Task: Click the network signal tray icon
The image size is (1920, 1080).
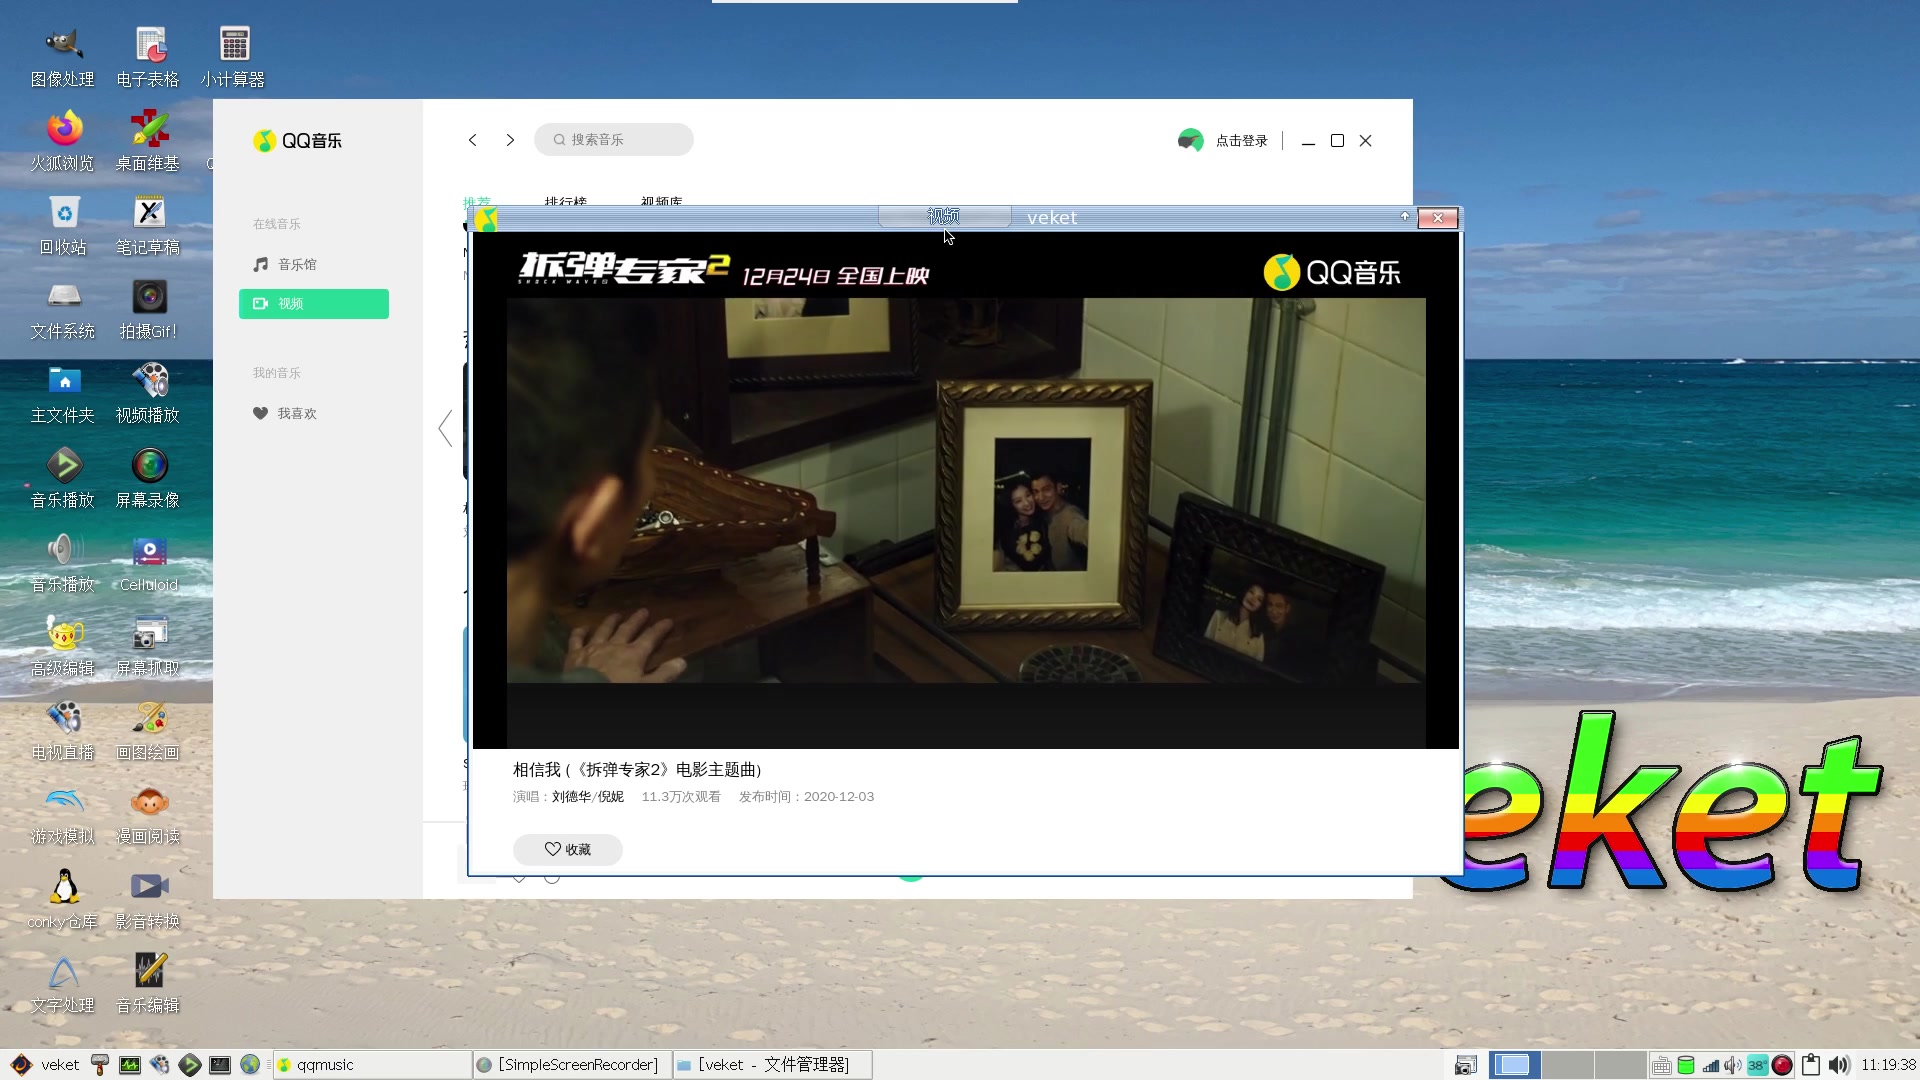Action: point(1710,1066)
